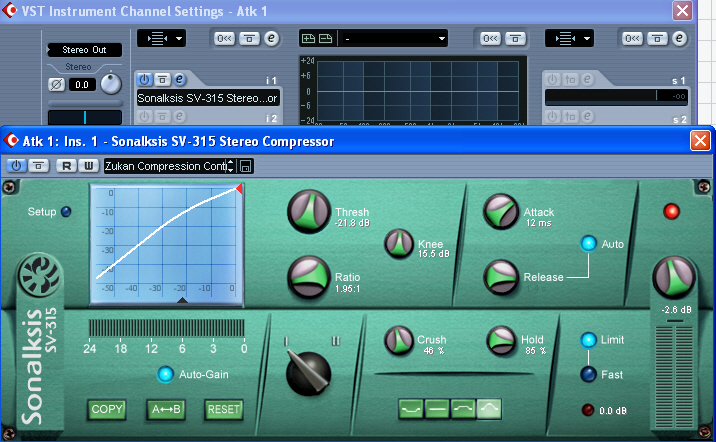The image size is (716, 442).
Task: Click the Crush knob
Action: (399, 341)
